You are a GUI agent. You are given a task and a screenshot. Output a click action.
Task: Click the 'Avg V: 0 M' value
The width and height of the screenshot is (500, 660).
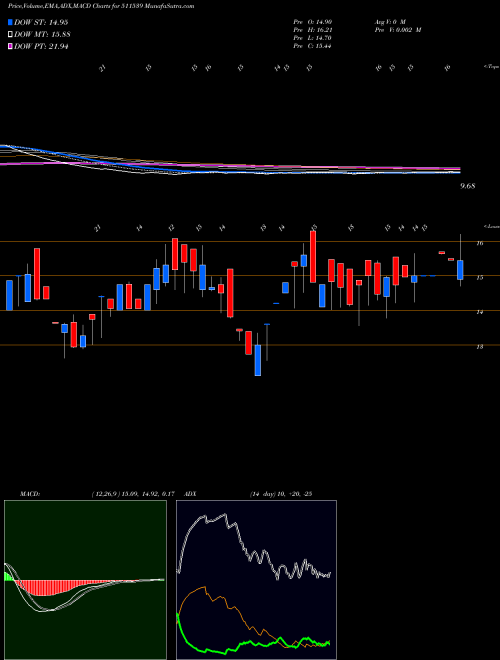tap(389, 21)
